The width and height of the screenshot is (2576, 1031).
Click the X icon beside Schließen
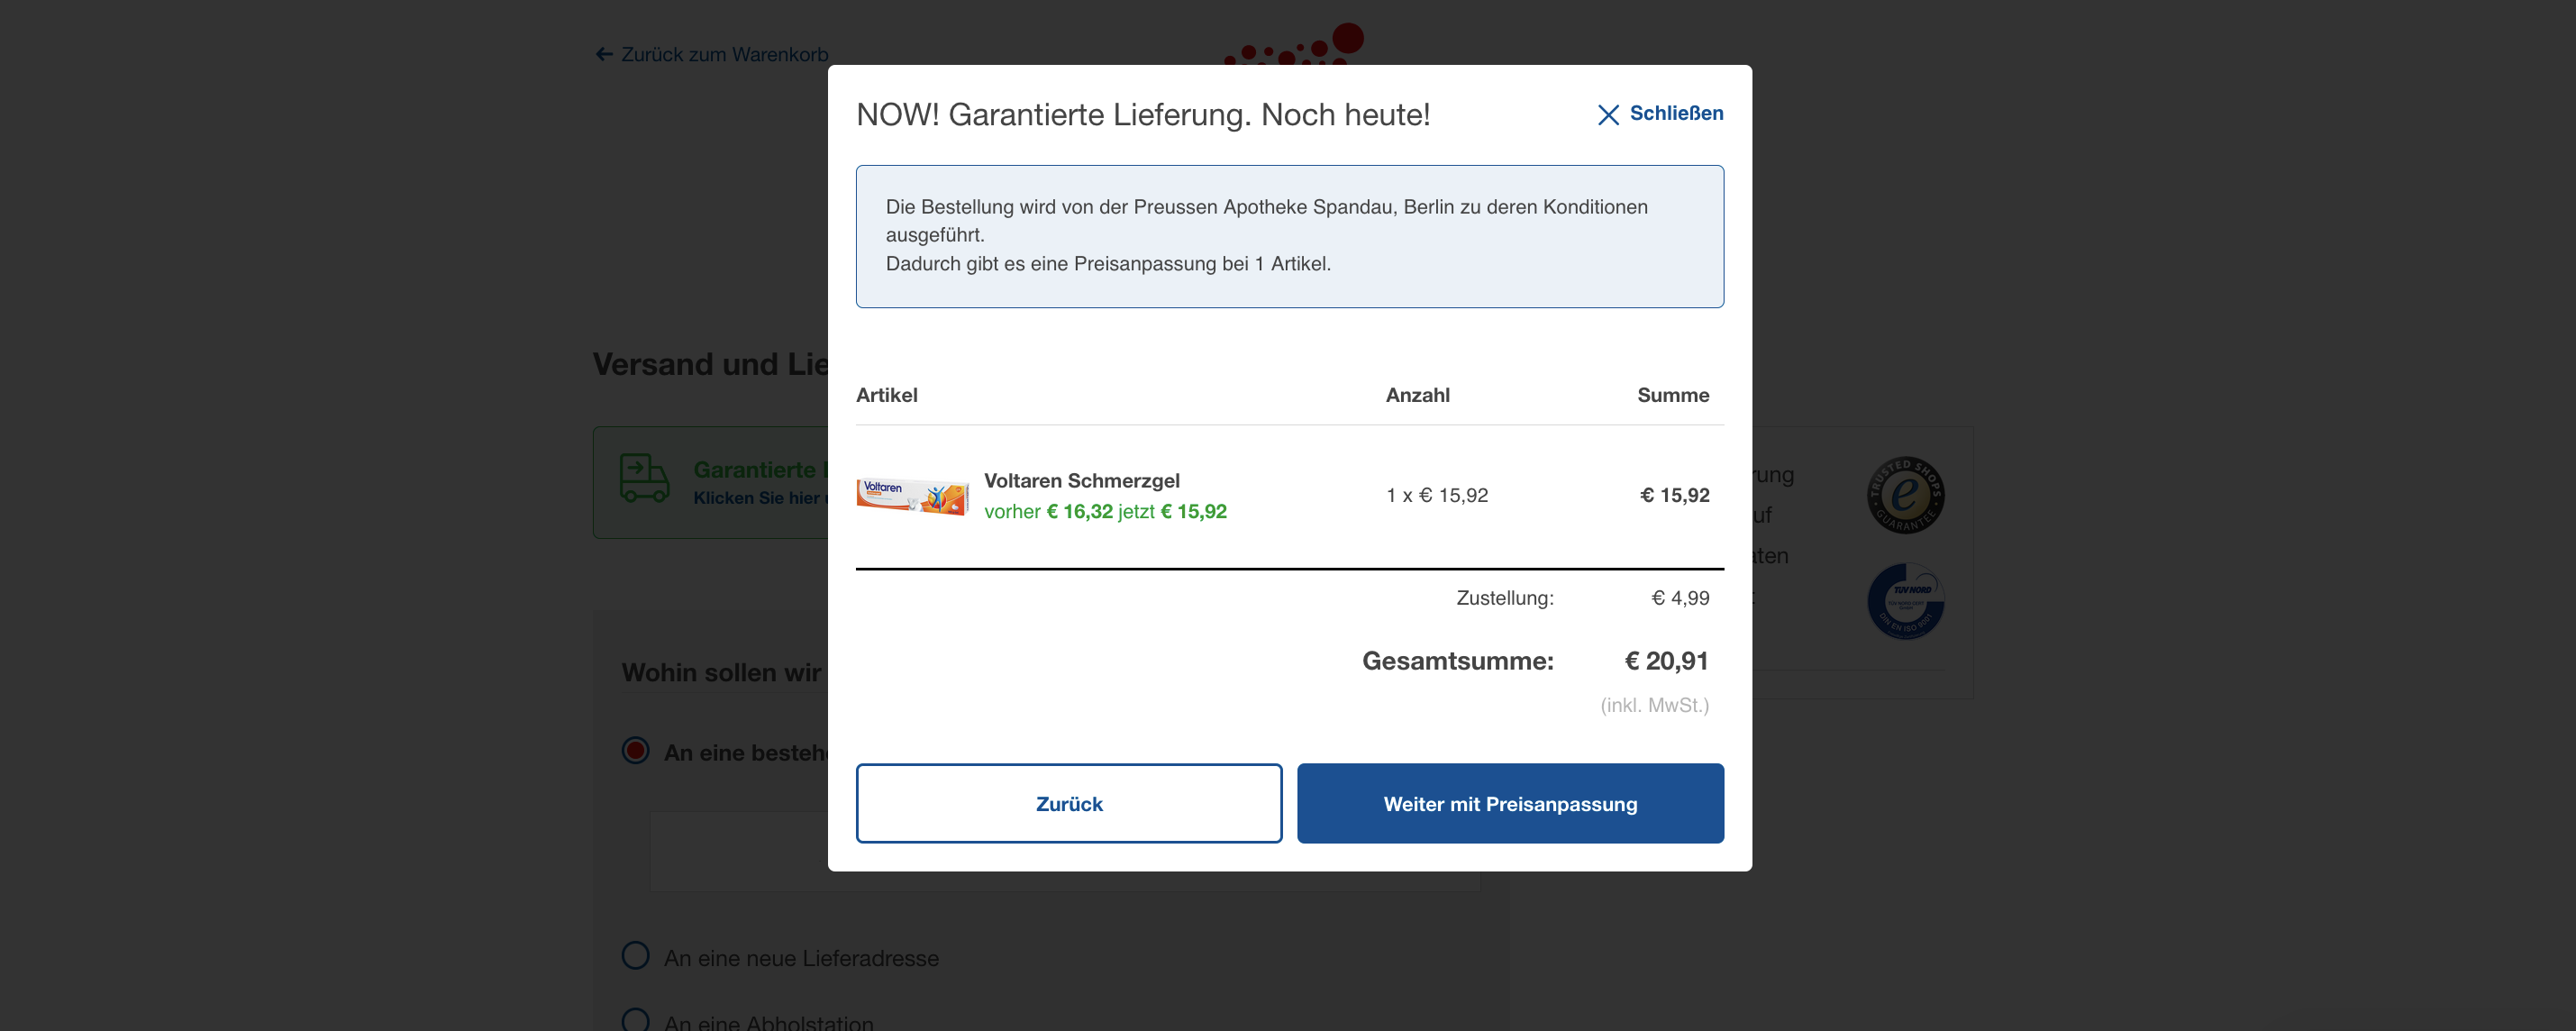[1607, 115]
